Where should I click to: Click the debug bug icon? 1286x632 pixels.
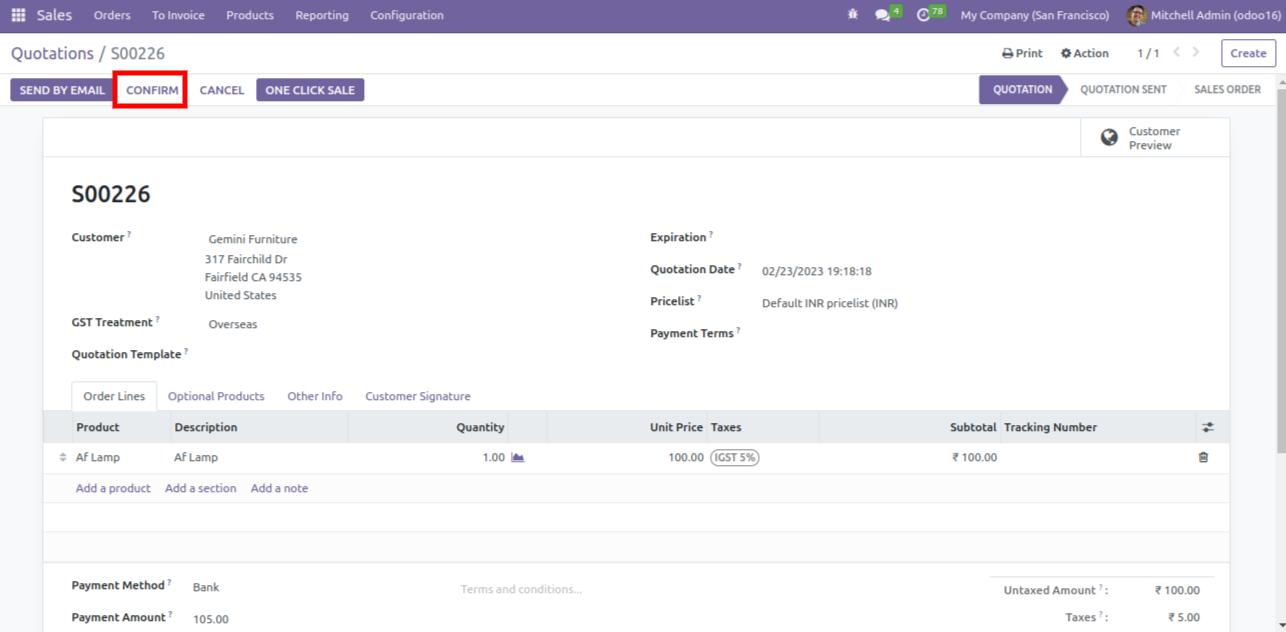click(852, 15)
